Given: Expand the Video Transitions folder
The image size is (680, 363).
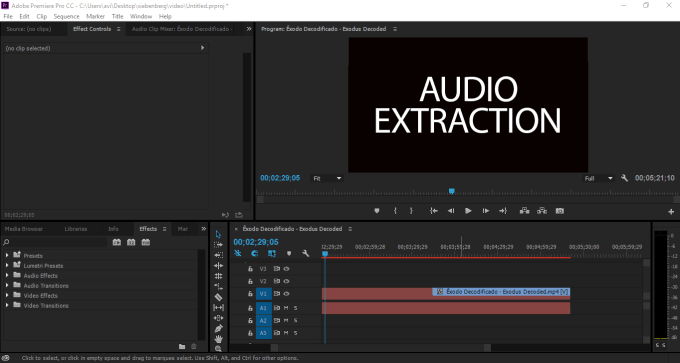Looking at the screenshot, I should (7, 305).
